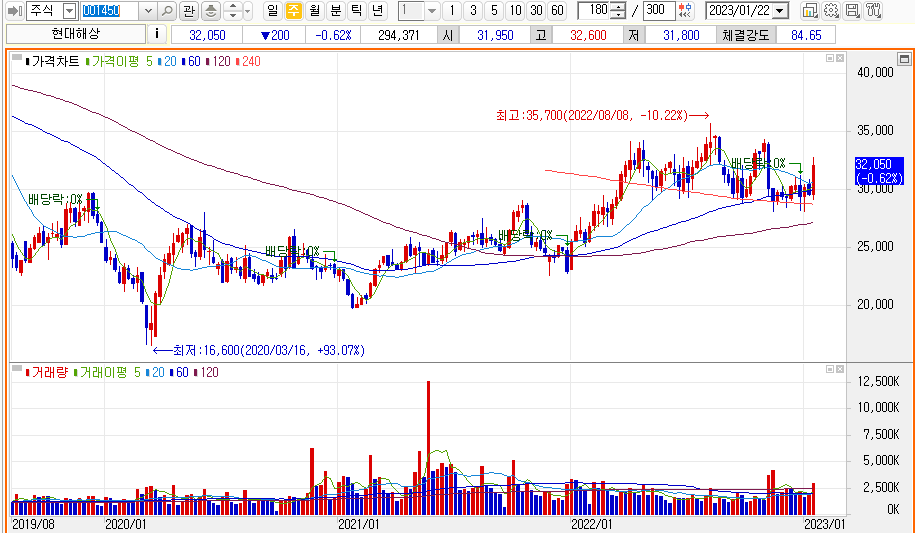Image resolution: width=915 pixels, height=533 pixels.
Task: Open the small dropdown beside navigation arrows
Action: click(x=247, y=11)
